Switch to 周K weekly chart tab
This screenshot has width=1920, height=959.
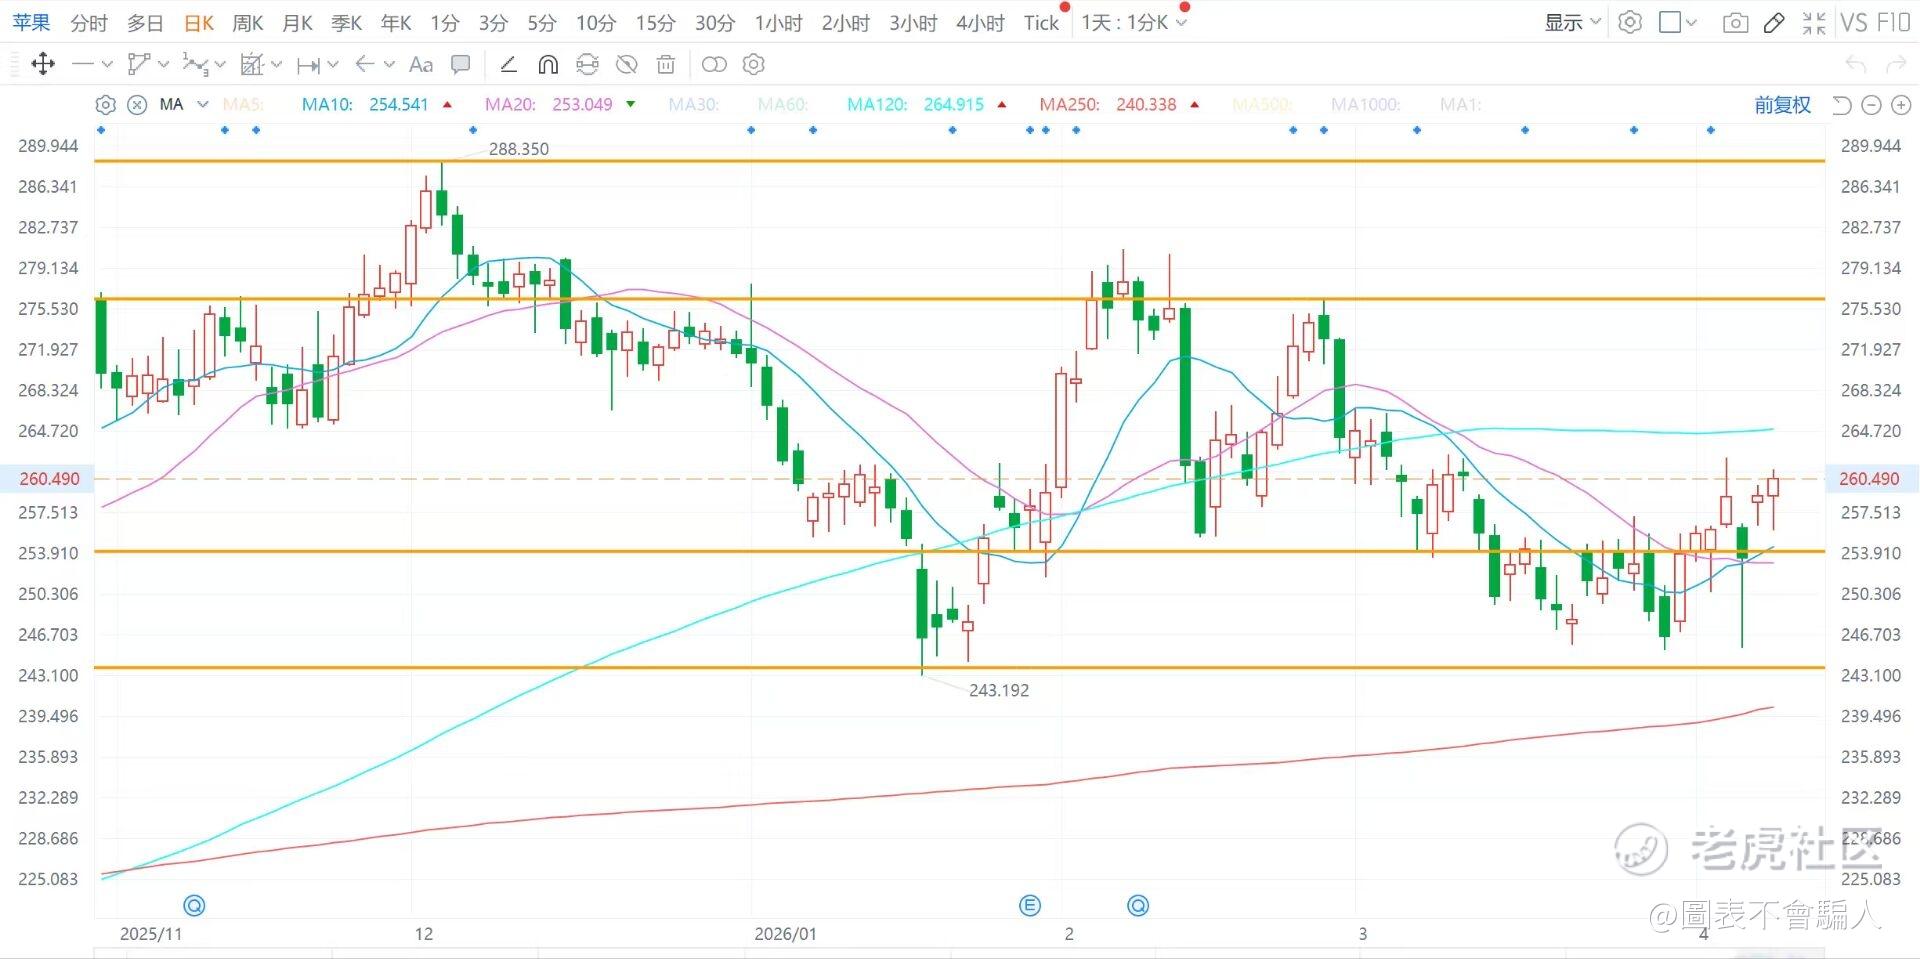pyautogui.click(x=247, y=22)
